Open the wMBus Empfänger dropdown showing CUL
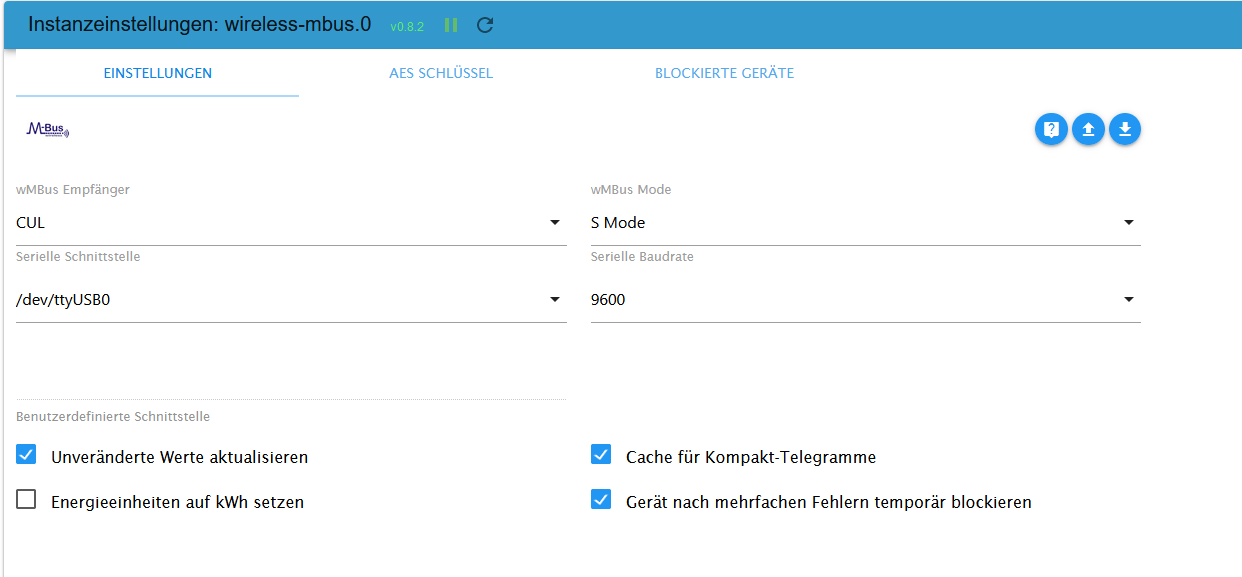1242x577 pixels. (291, 223)
